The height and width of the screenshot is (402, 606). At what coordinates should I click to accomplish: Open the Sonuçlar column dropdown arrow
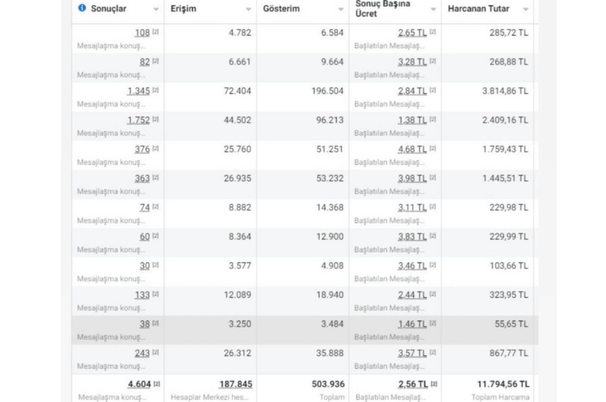153,9
